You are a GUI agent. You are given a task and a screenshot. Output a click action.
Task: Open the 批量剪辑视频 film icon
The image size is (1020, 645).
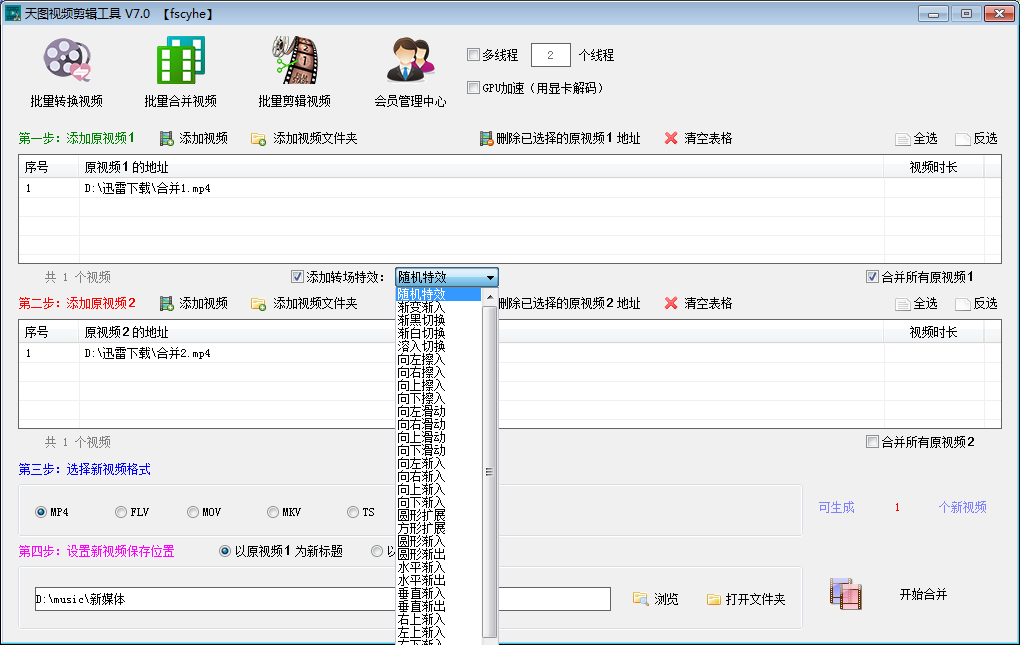pos(295,60)
